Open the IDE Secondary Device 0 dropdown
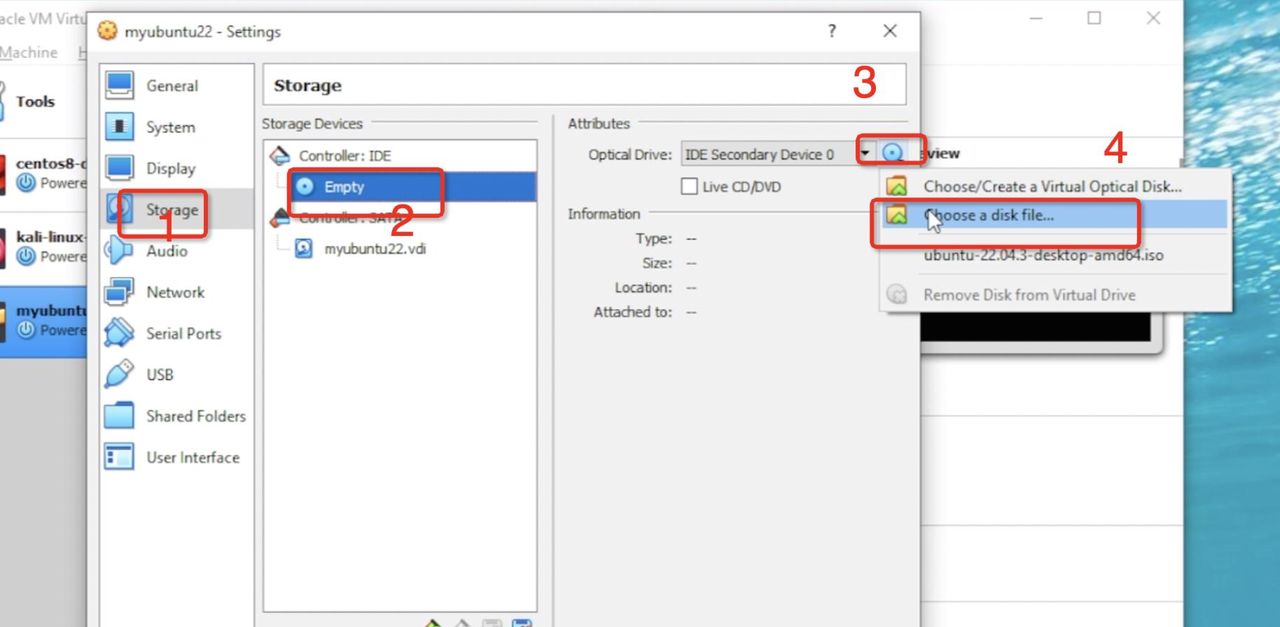The image size is (1280, 627). [x=777, y=154]
